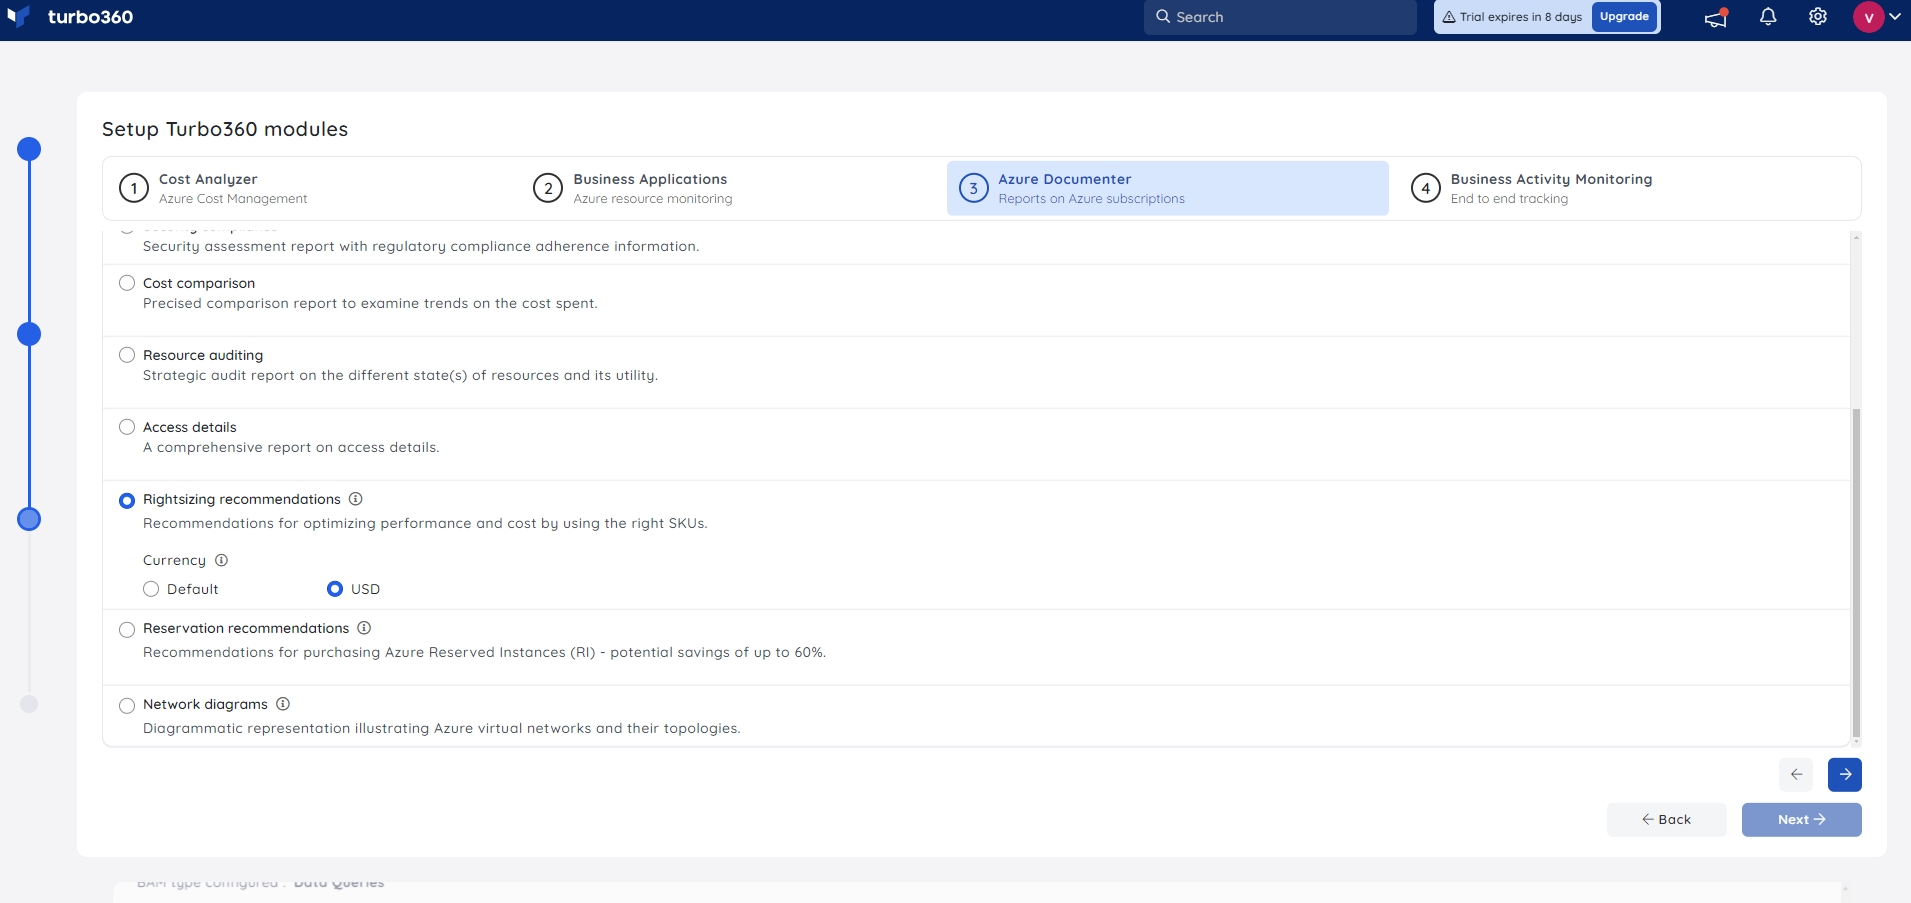1911x903 pixels.
Task: Click Trial expires in 8 days notice
Action: pyautogui.click(x=1520, y=17)
